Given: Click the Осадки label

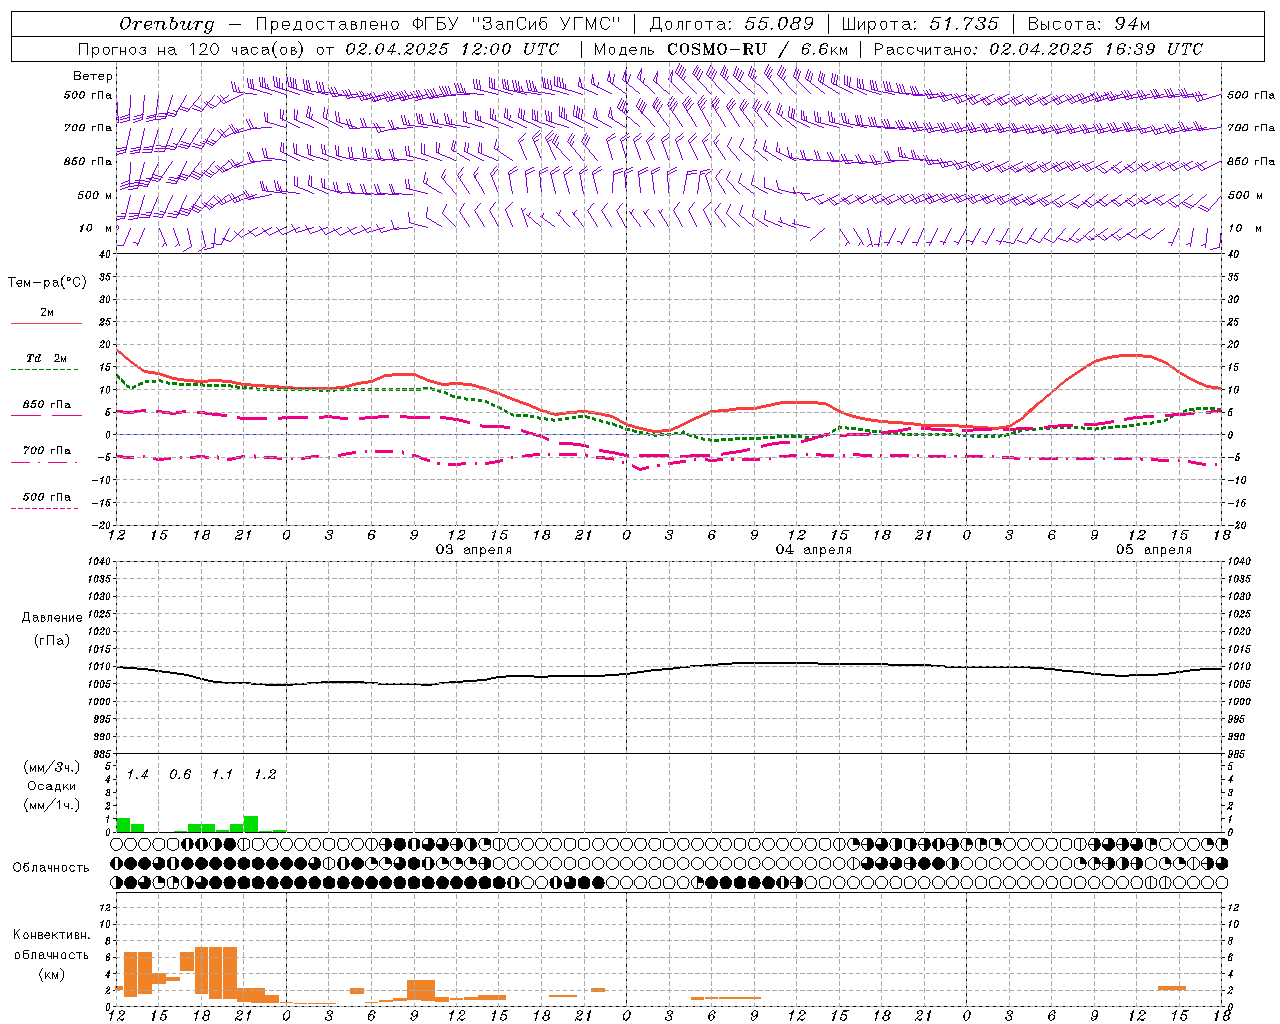Looking at the screenshot, I should pos(52,786).
